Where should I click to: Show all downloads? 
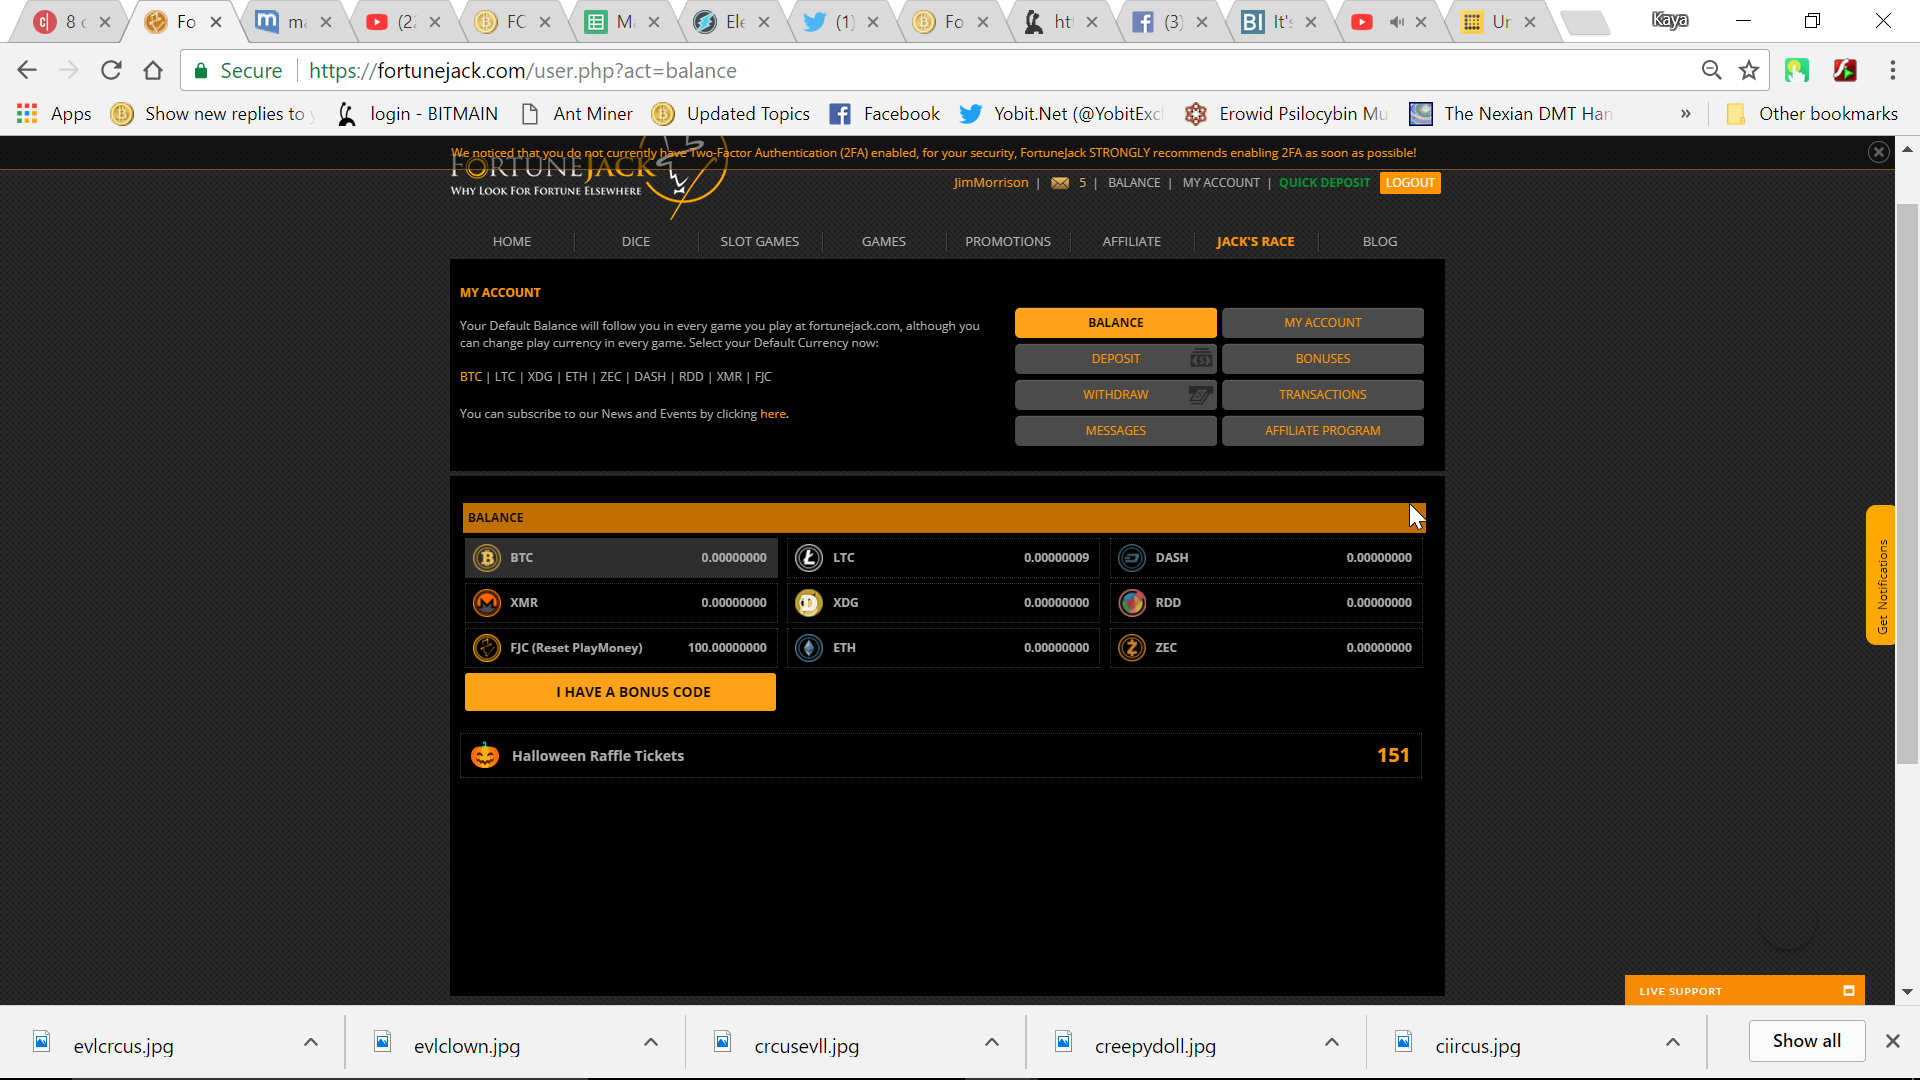pyautogui.click(x=1807, y=1041)
